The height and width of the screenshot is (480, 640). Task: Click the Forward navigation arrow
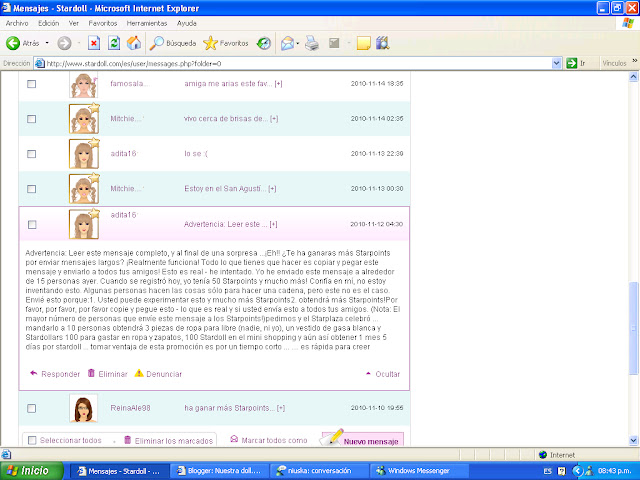(64, 43)
